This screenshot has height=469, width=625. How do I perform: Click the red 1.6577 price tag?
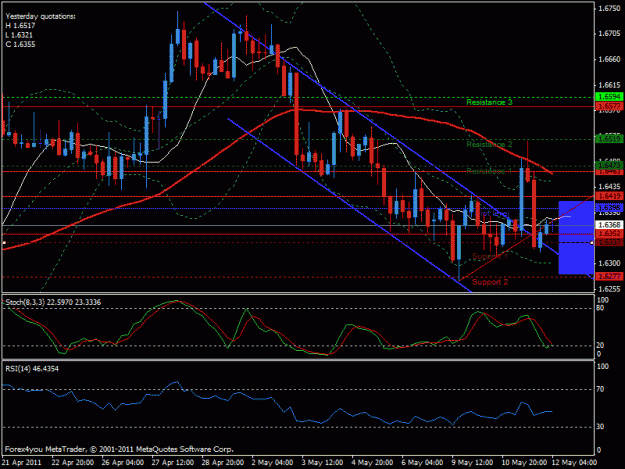coord(609,106)
